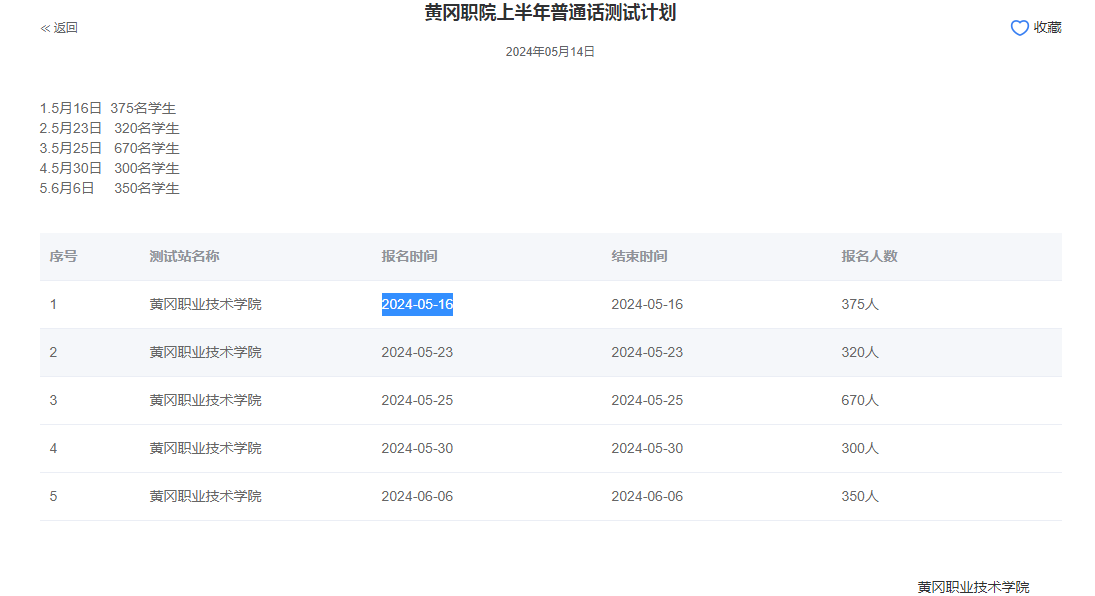The image size is (1095, 596).
Task: Click the 350人 count in row 5
Action: point(860,496)
